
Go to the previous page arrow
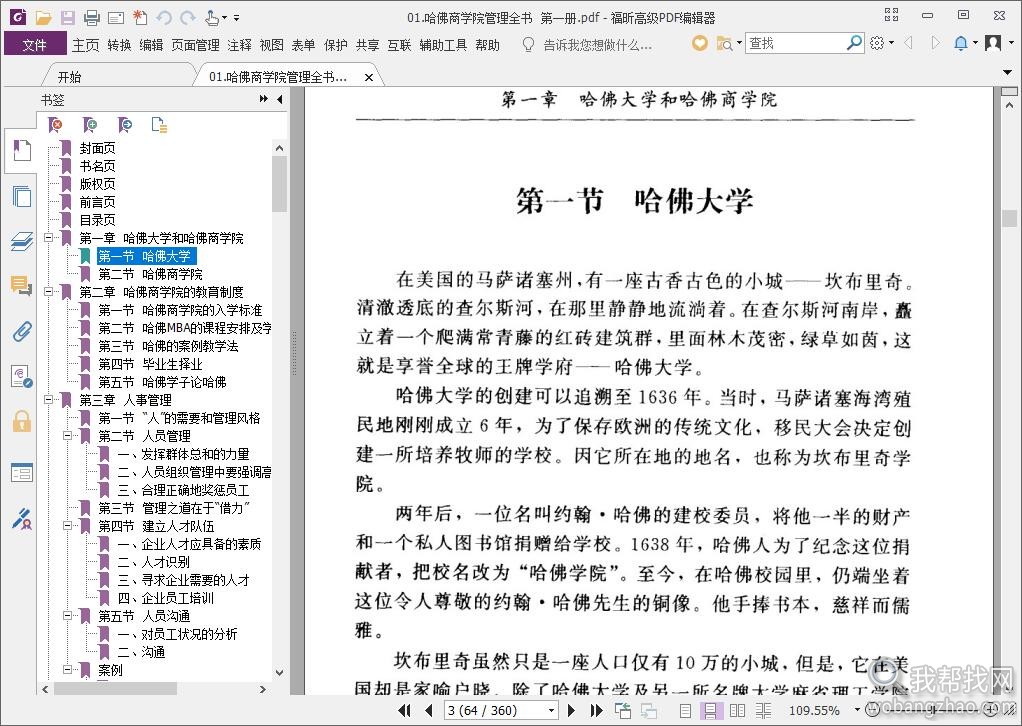coord(428,710)
